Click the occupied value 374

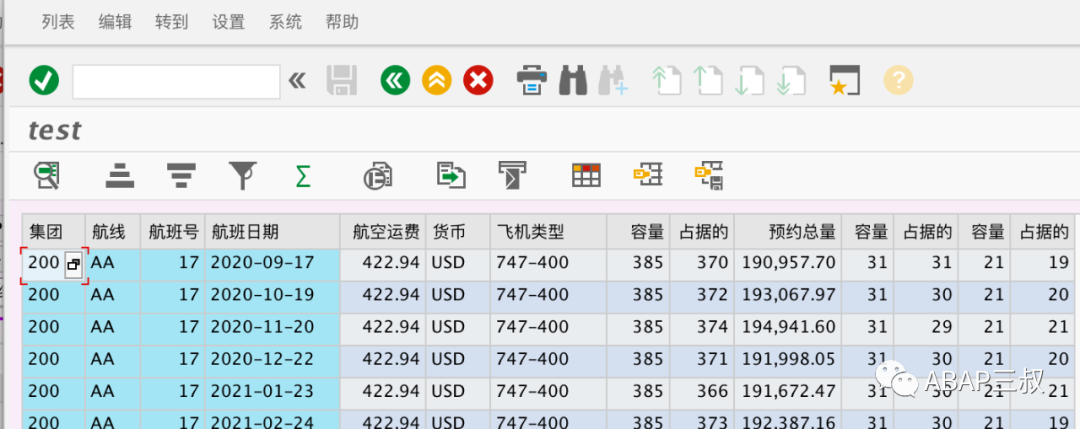702,326
